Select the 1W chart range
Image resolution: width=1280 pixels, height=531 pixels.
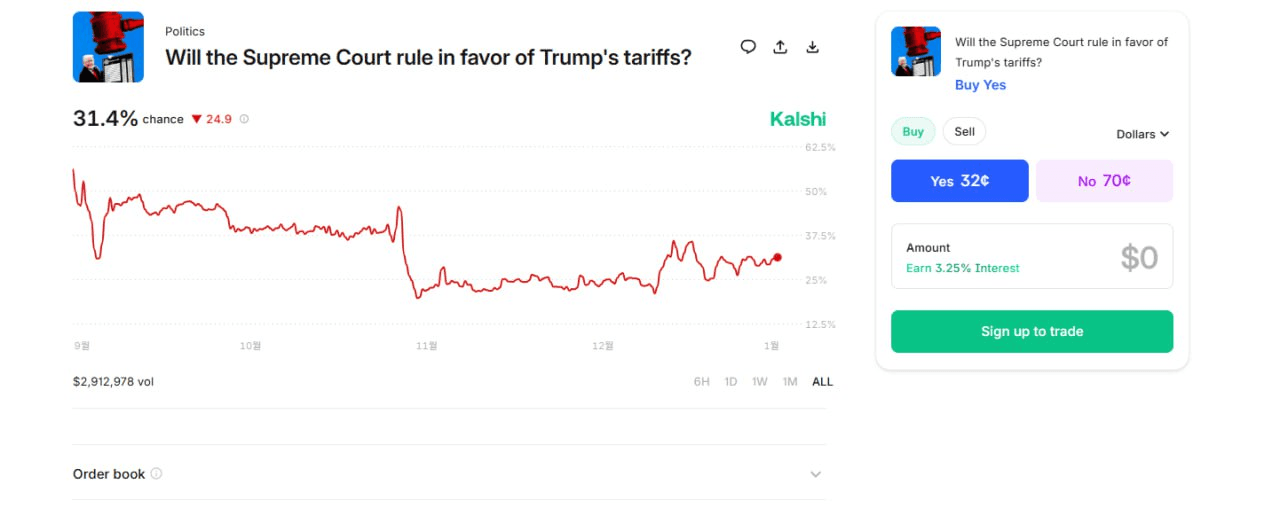pos(760,382)
